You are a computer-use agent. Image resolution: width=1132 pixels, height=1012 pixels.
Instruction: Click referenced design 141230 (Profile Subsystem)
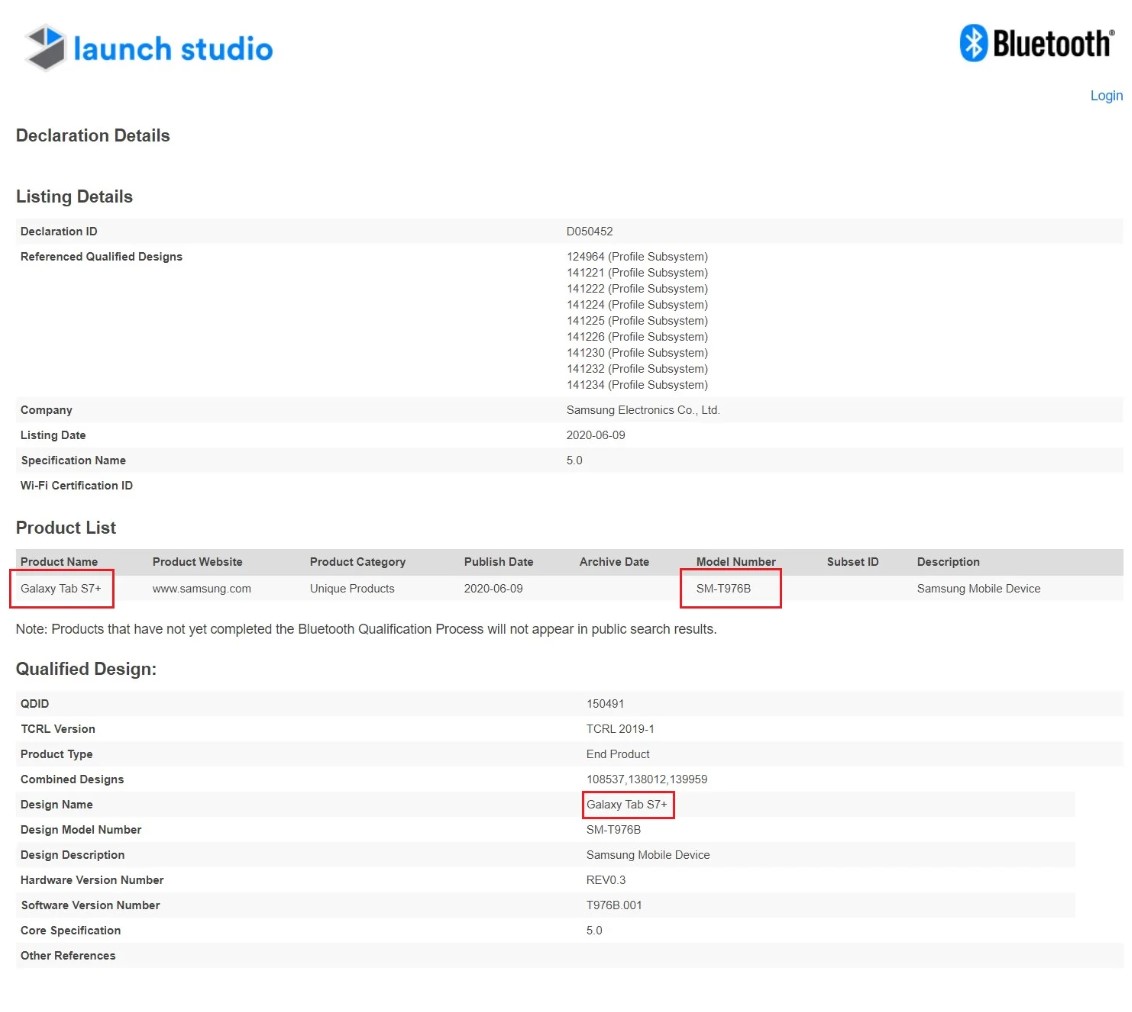[x=637, y=353]
